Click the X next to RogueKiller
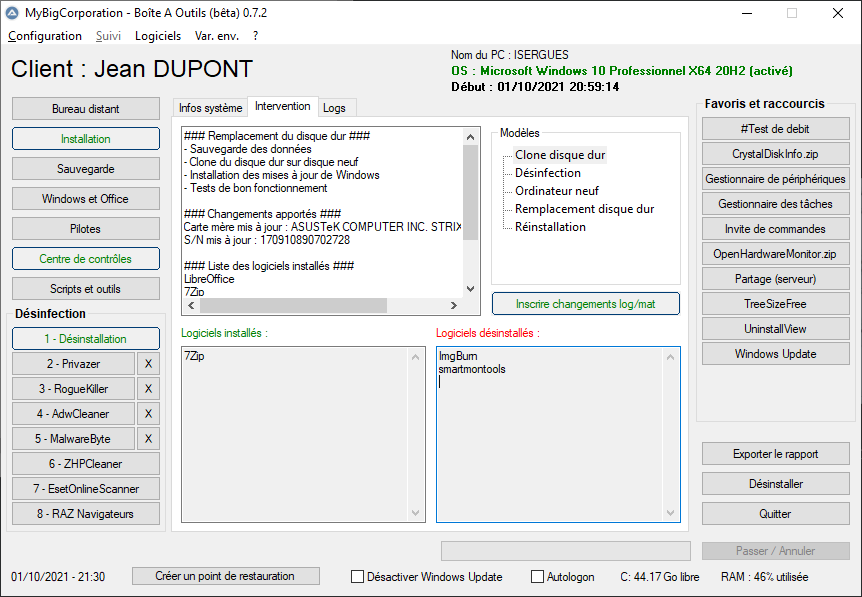 coord(148,389)
